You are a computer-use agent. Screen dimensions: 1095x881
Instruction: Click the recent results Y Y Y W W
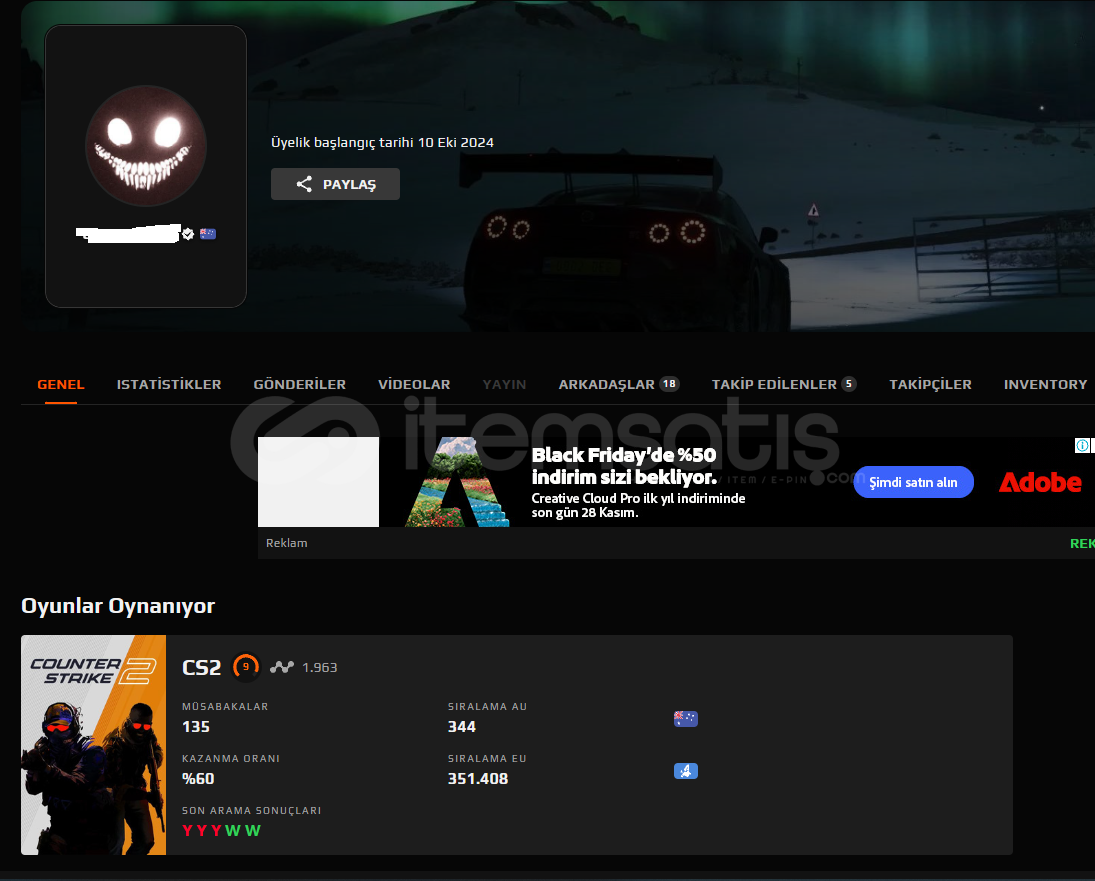(221, 831)
